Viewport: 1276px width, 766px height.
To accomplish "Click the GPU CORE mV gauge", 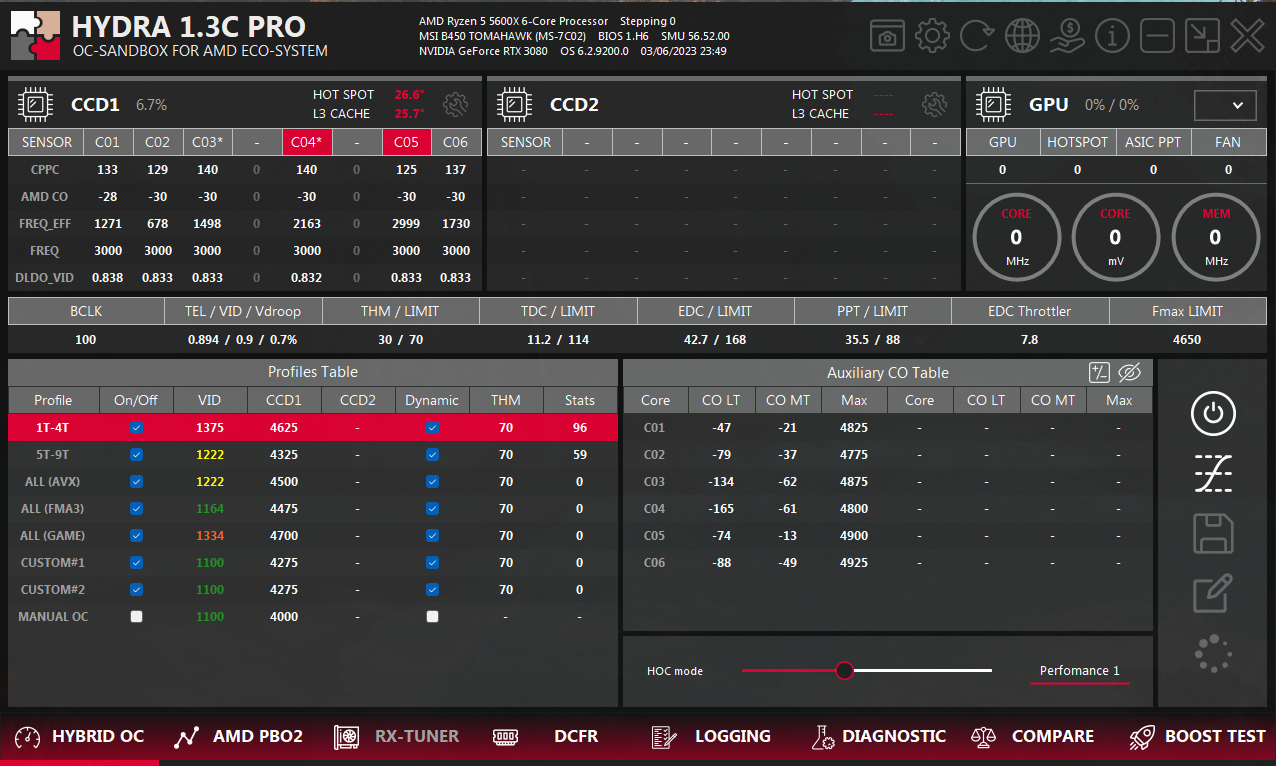I will [1115, 237].
